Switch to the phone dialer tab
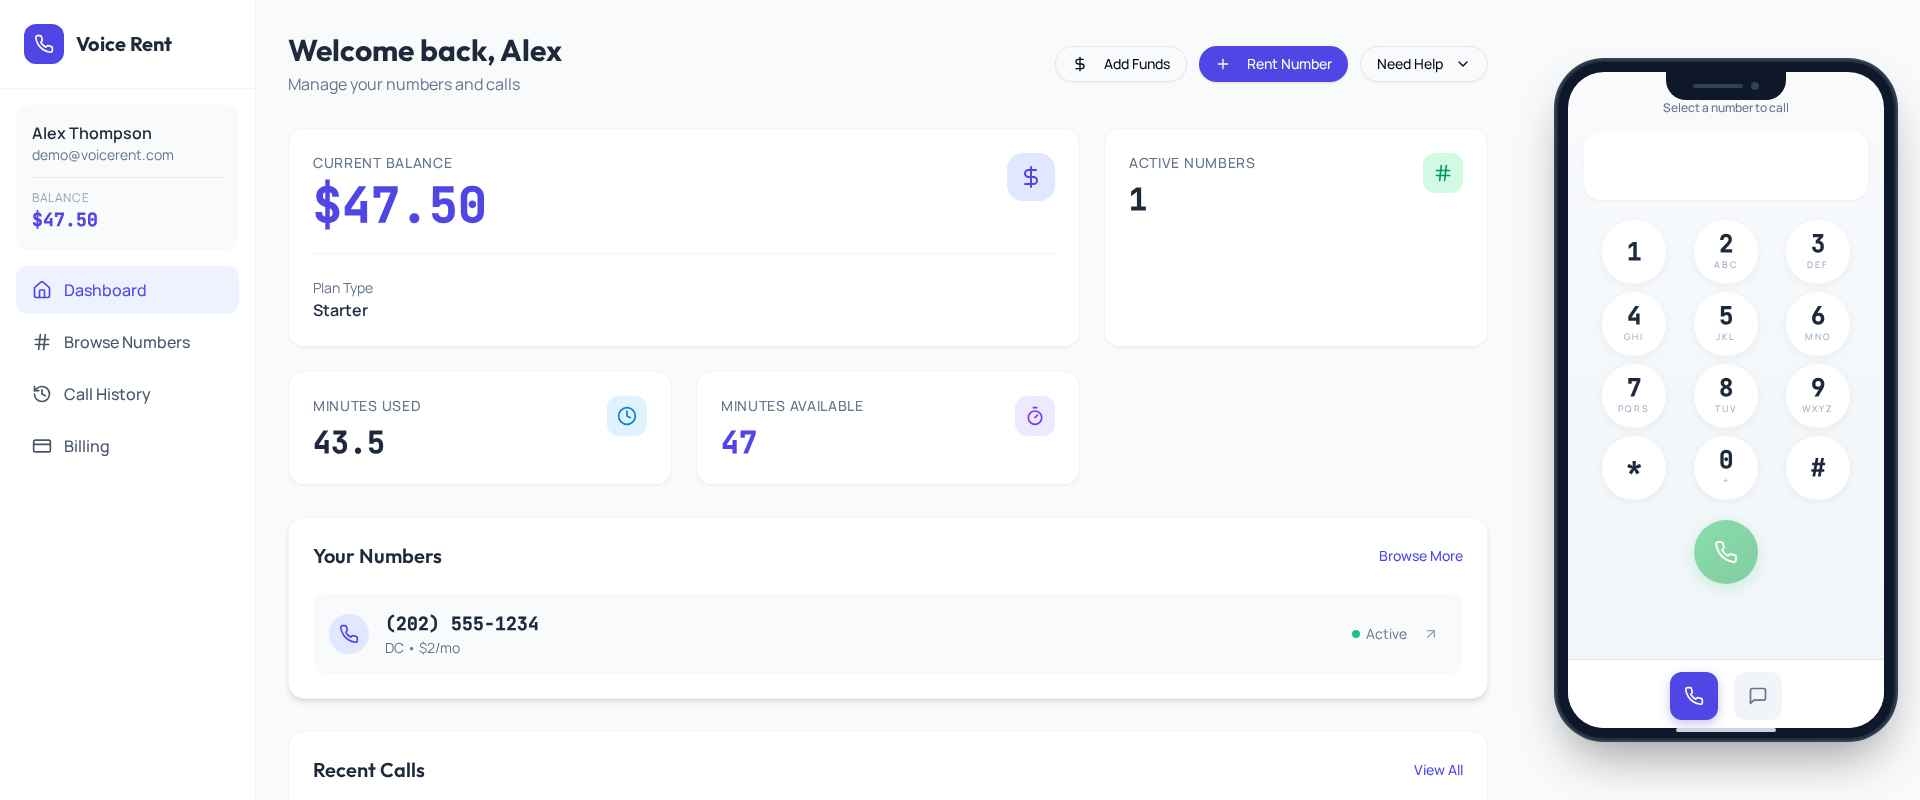This screenshot has width=1920, height=800. tap(1693, 696)
